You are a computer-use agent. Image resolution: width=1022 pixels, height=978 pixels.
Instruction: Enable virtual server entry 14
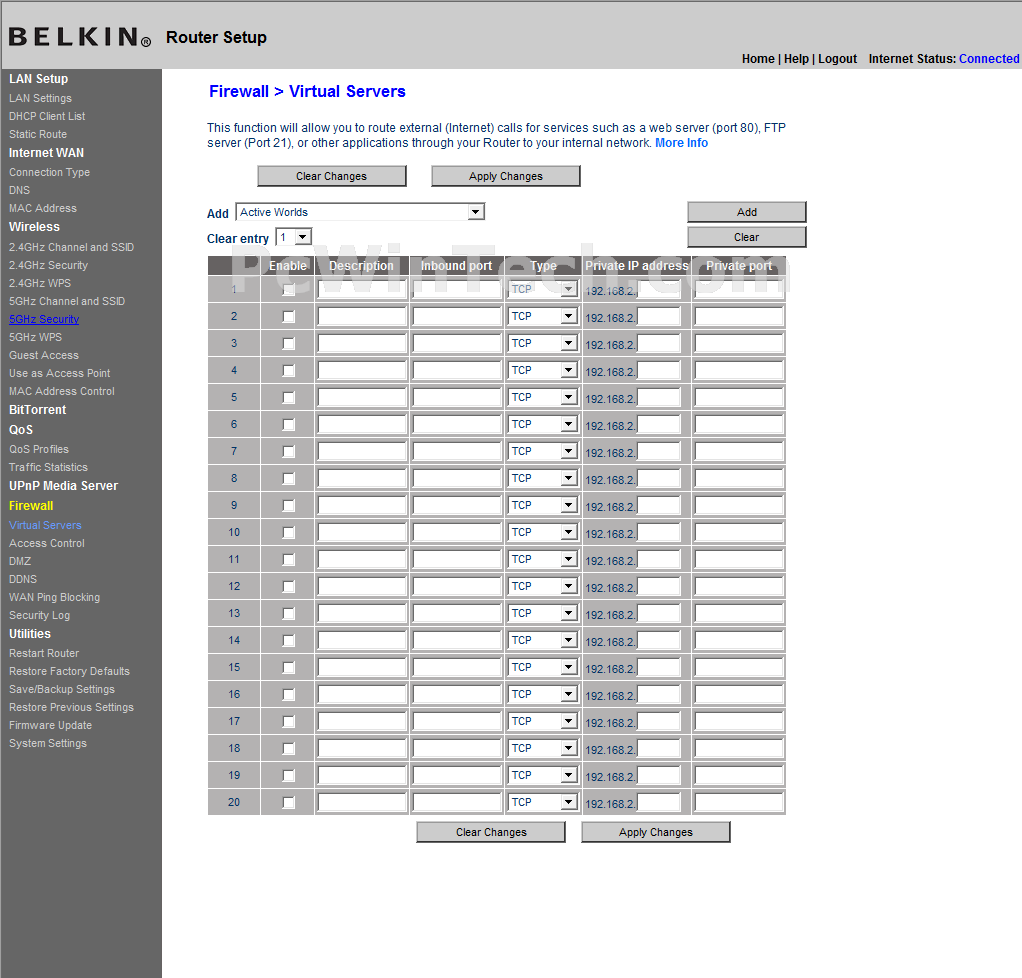coord(288,641)
